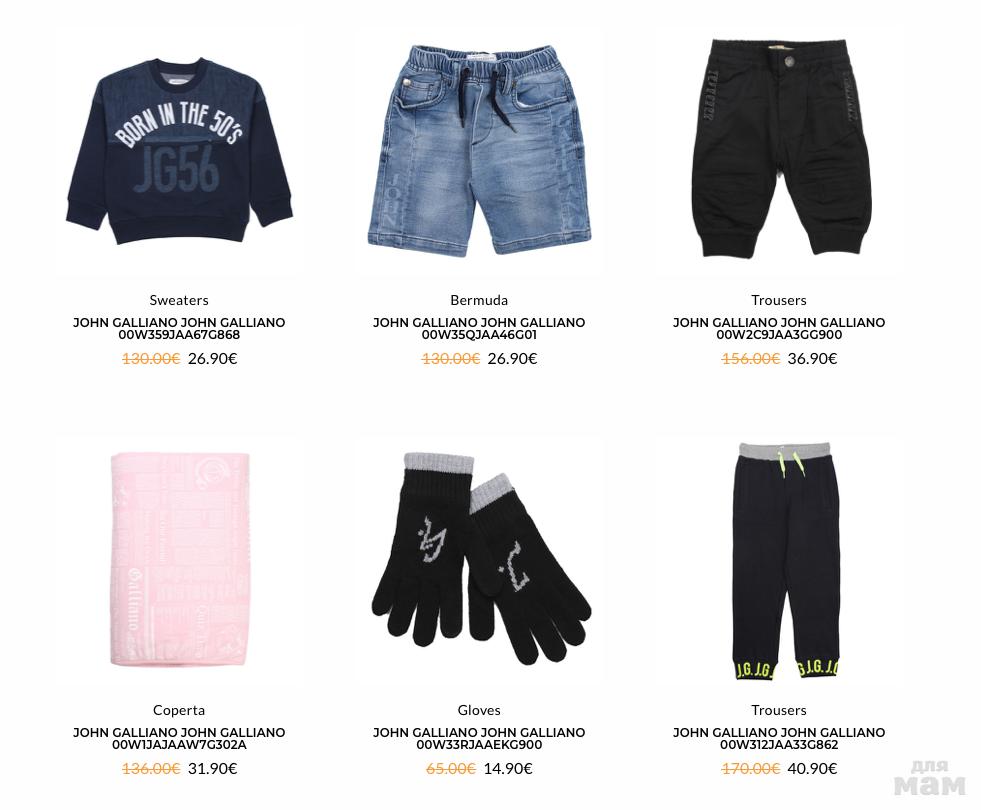The width and height of the screenshot is (981, 810).
Task: Open product title 00W1JAJAAW7G302A
Action: tap(179, 739)
